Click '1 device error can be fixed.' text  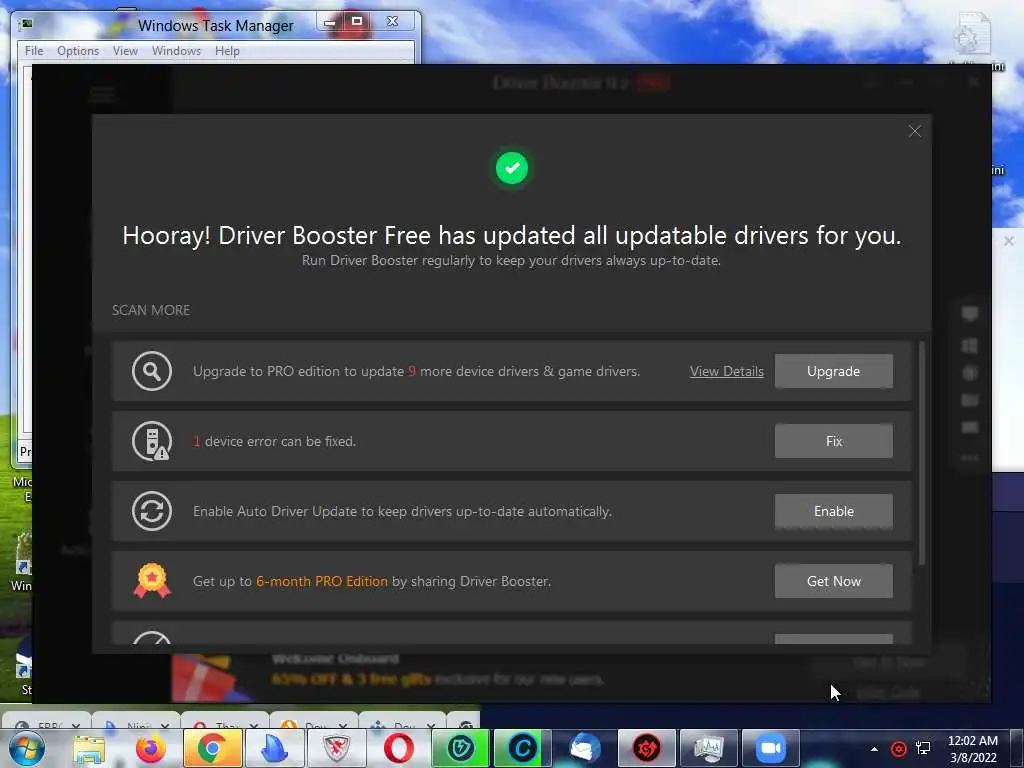(274, 441)
